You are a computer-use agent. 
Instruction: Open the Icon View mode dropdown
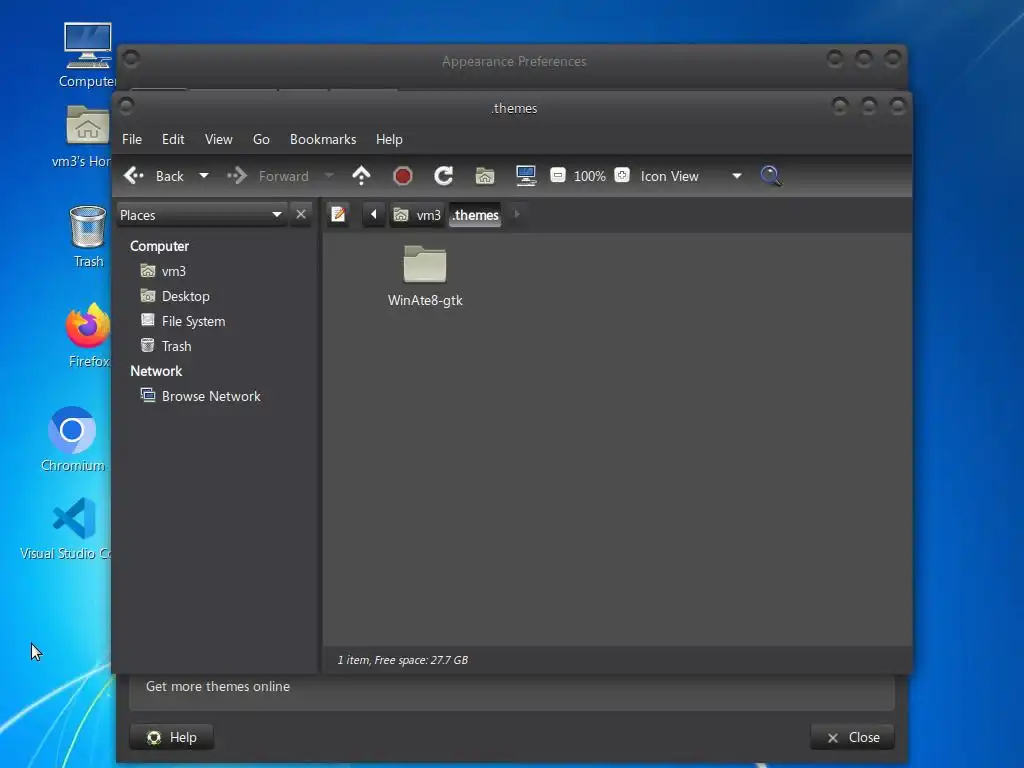tap(691, 176)
